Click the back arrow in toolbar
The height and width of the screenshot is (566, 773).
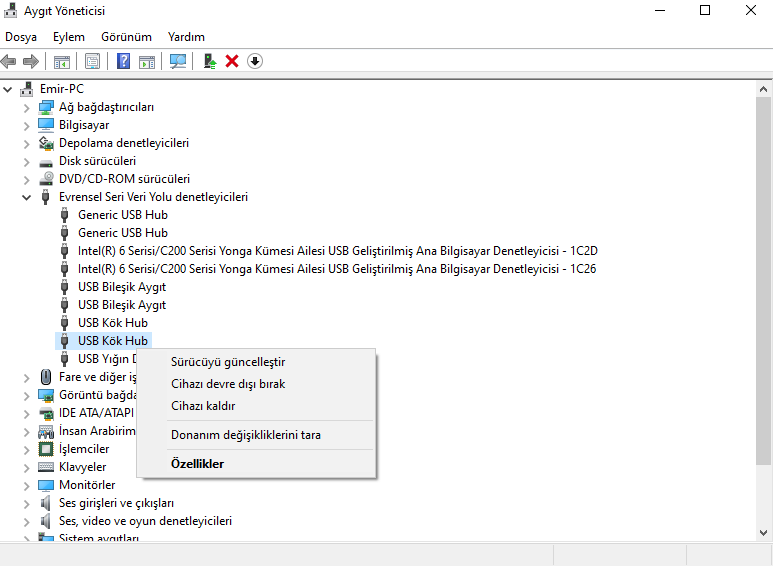tap(9, 61)
